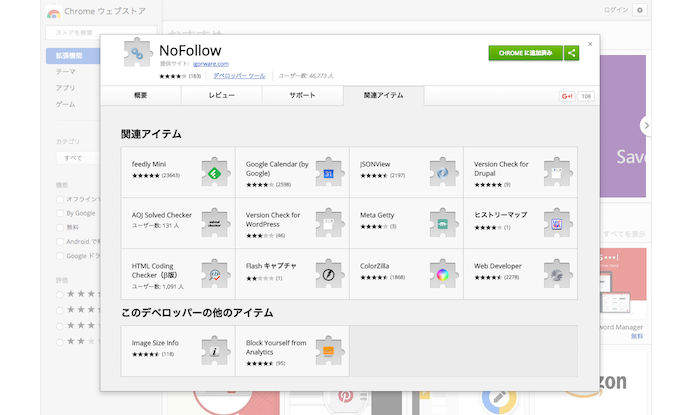This screenshot has height=415, width=700.
Task: Open the Google Calendar extension icon
Action: pos(329,172)
